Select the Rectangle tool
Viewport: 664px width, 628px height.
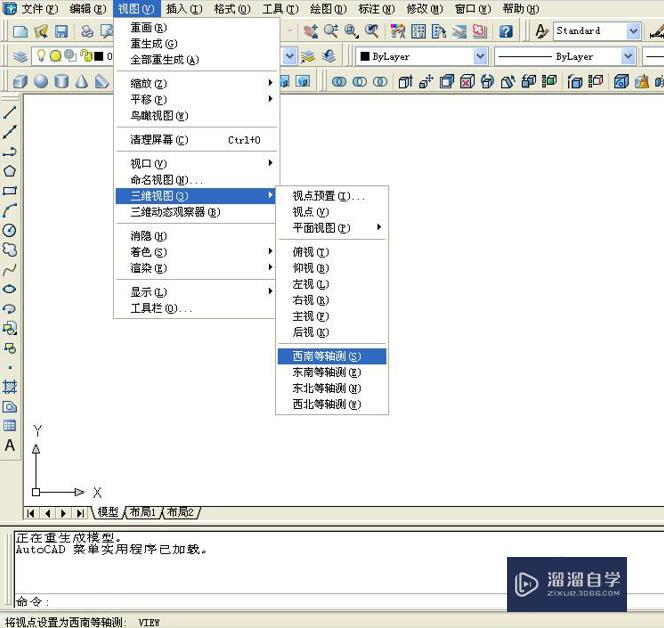(x=9, y=191)
